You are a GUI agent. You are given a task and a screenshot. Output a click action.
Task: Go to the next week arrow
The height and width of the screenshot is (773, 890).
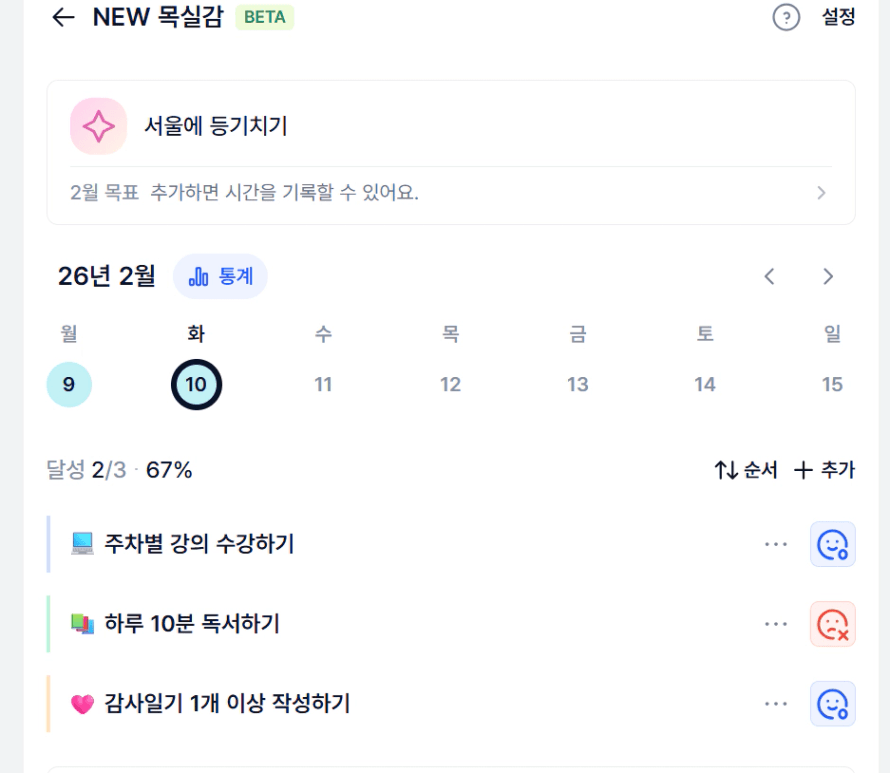coord(828,277)
